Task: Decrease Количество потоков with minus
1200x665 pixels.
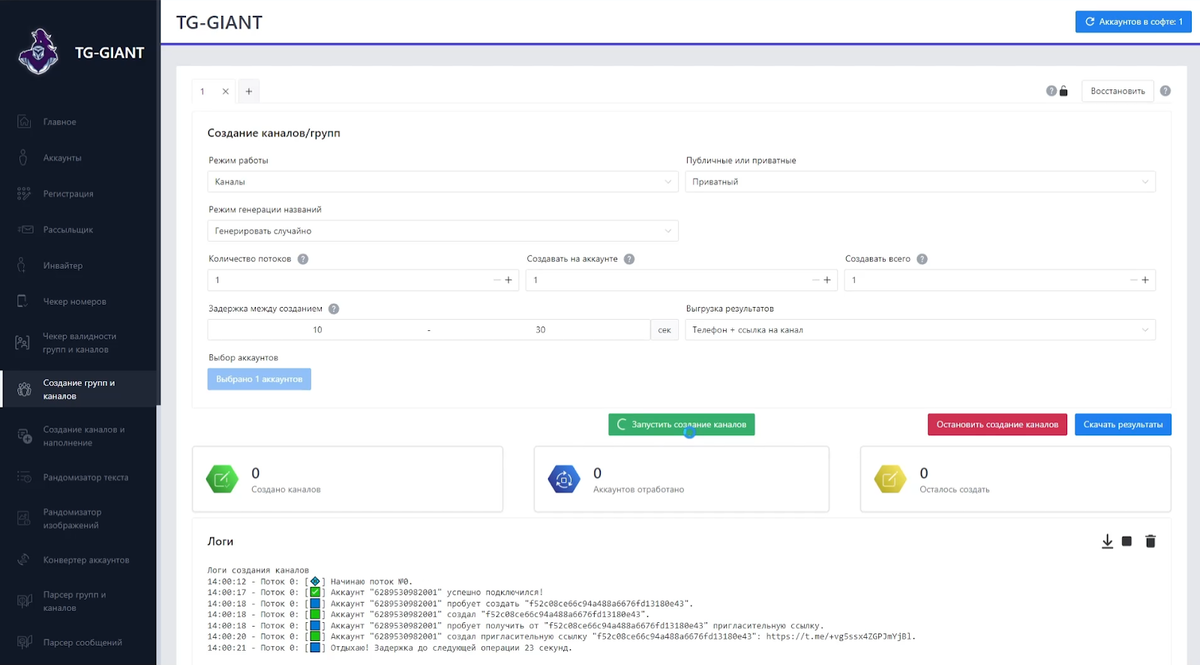Action: click(x=497, y=281)
